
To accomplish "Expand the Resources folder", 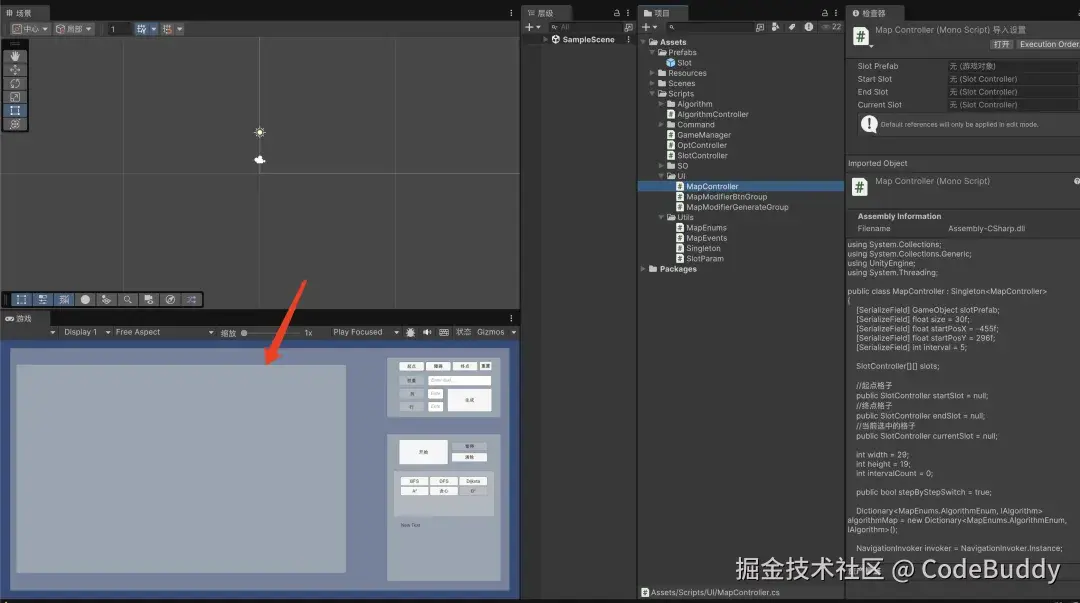I will (652, 73).
